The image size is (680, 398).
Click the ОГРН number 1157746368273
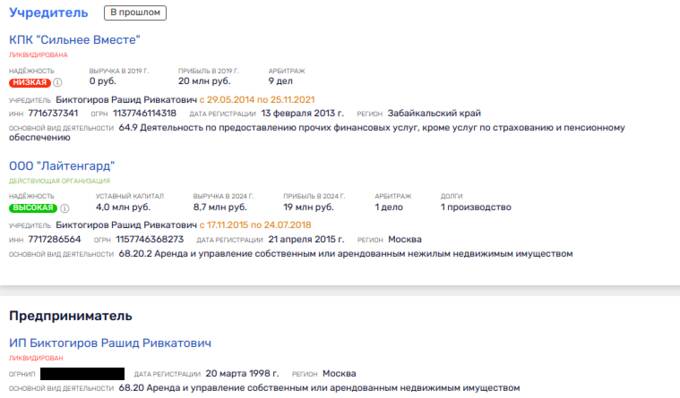[x=150, y=239]
